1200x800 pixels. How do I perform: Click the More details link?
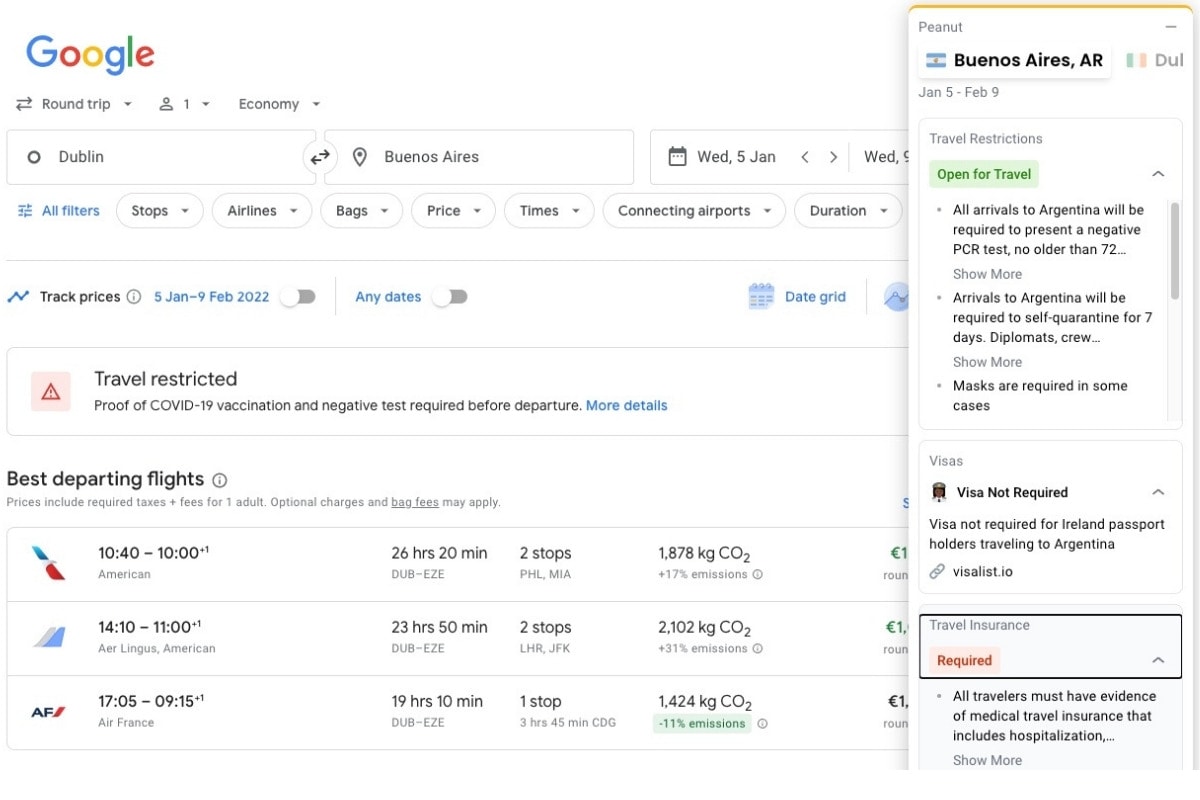point(627,405)
